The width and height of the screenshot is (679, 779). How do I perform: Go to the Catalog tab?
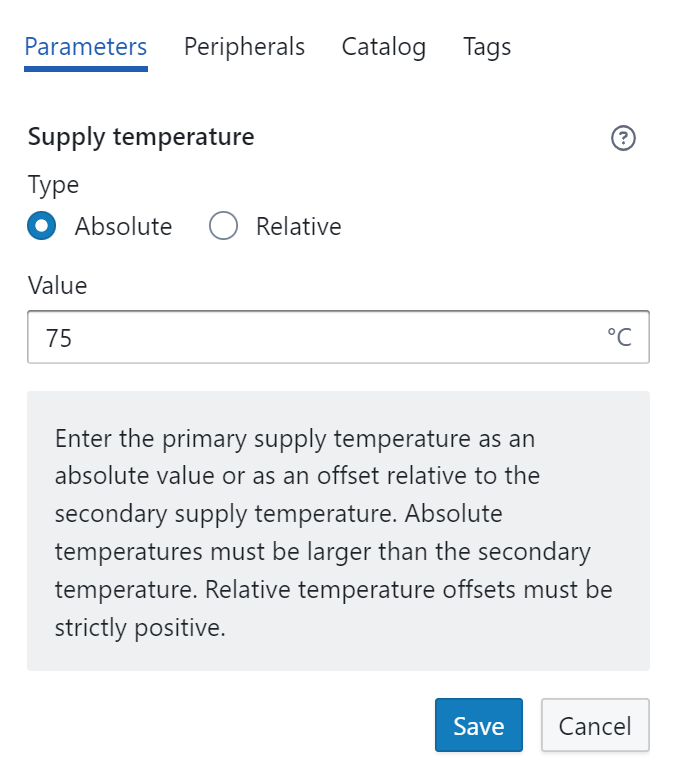383,47
